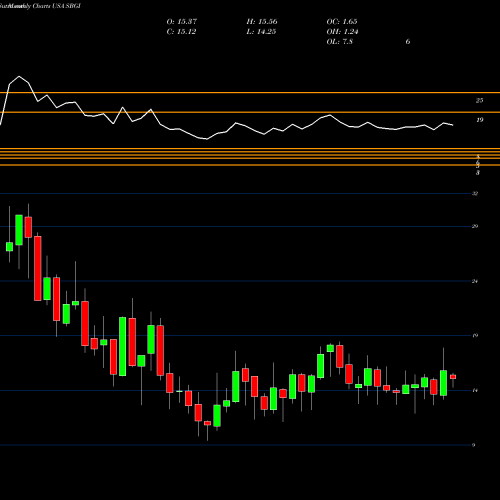Click the last red candlestick on the chart

pos(453,377)
